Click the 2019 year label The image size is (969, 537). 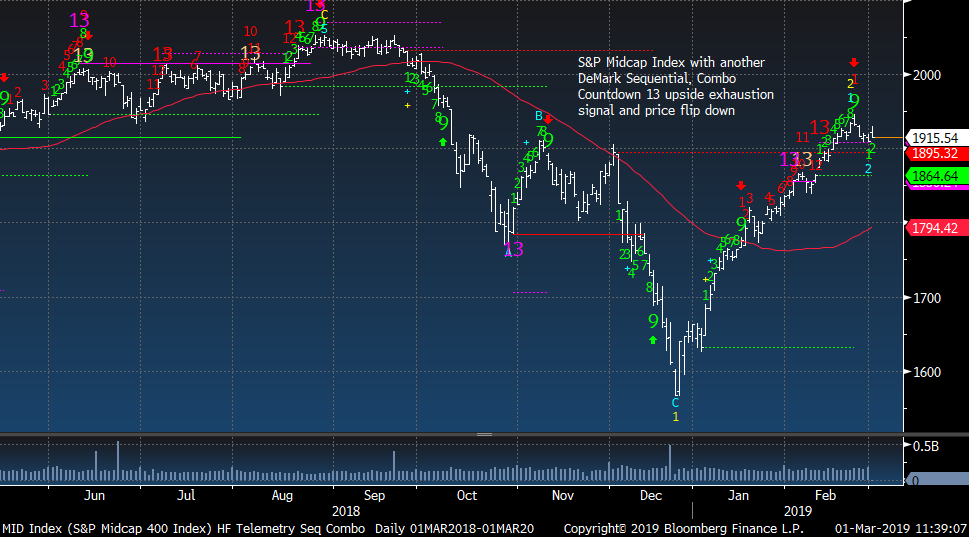tap(797, 511)
